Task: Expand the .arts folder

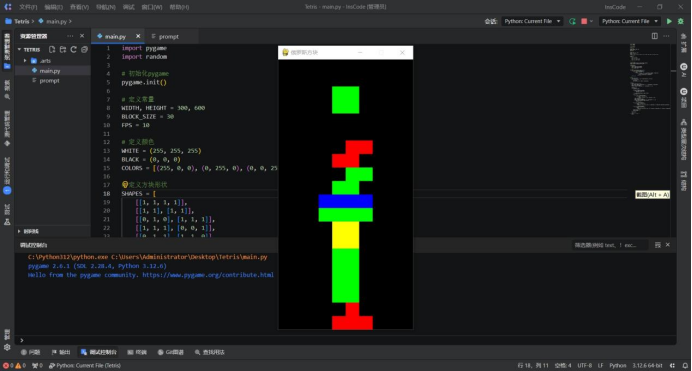Action: tap(25, 60)
